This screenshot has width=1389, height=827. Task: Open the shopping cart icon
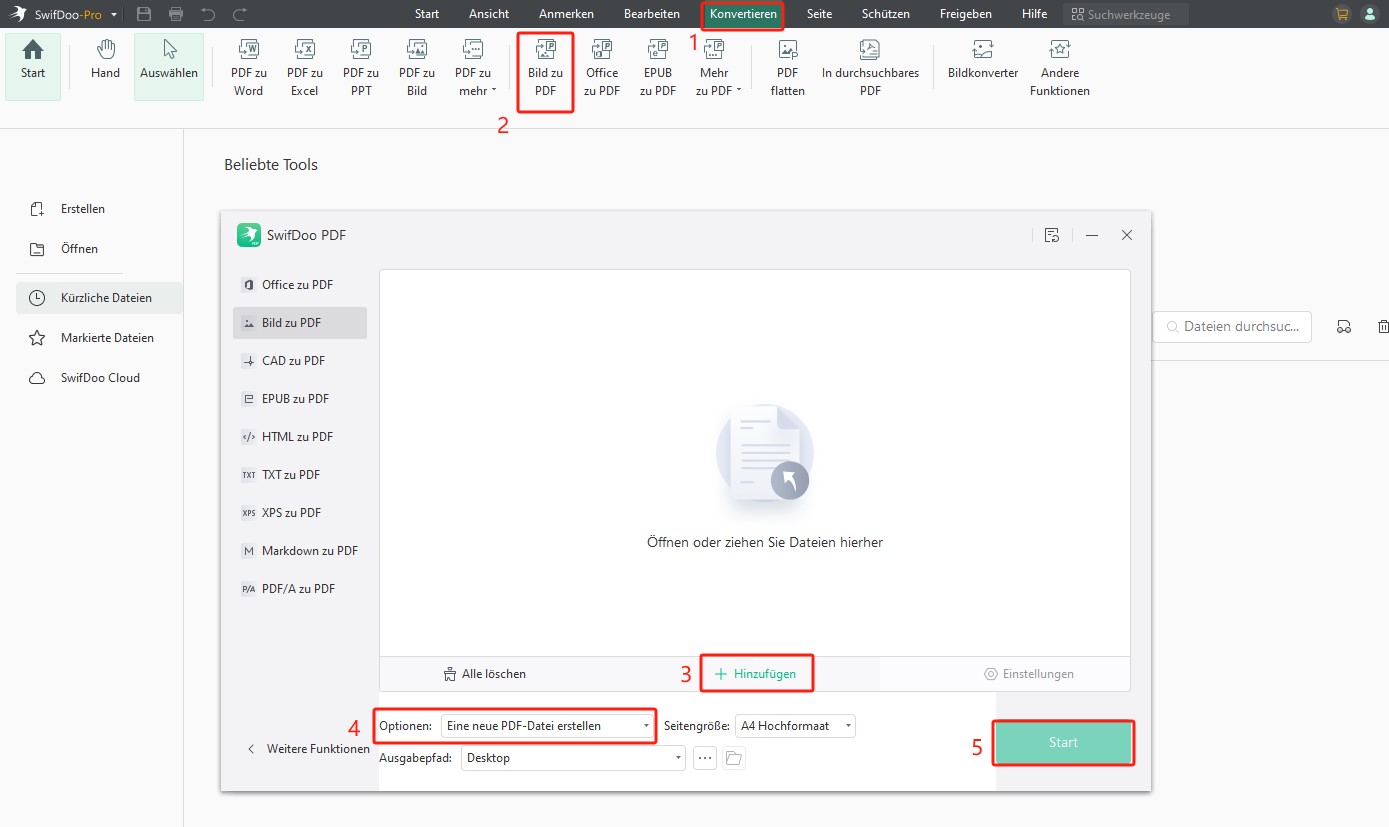(1342, 14)
